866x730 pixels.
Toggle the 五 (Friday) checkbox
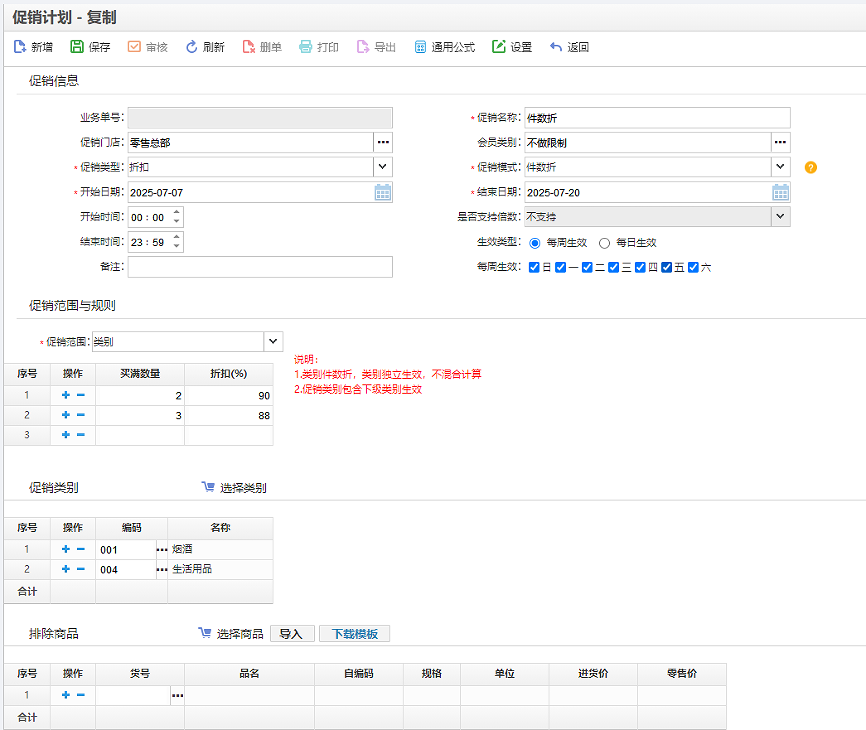coord(667,267)
